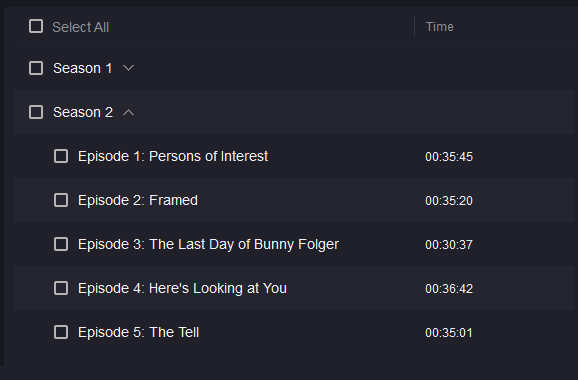Click Episode 4: Here's Looking at You title
578x380 pixels.
(182, 288)
